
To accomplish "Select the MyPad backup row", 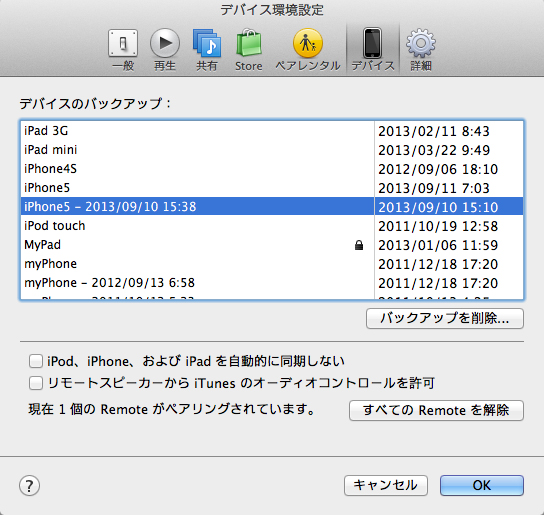I will point(272,245).
